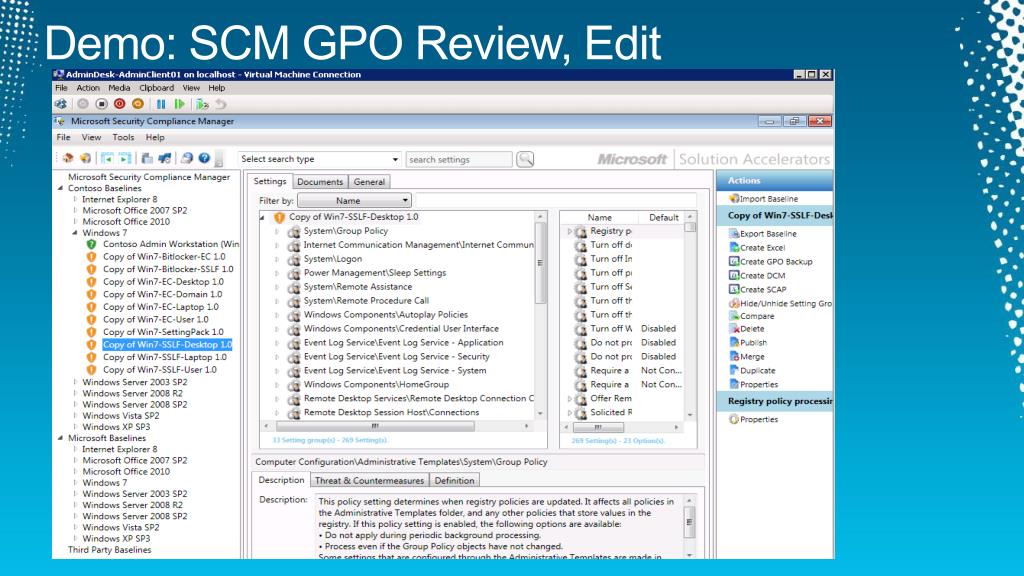1024x576 pixels.
Task: Open the VM Connection Media menu
Action: click(119, 88)
